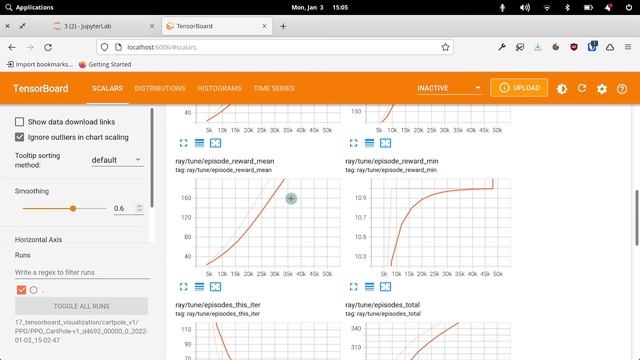Expand the episode_reward_min chart to full size
The height and width of the screenshot is (360, 640).
tap(353, 287)
